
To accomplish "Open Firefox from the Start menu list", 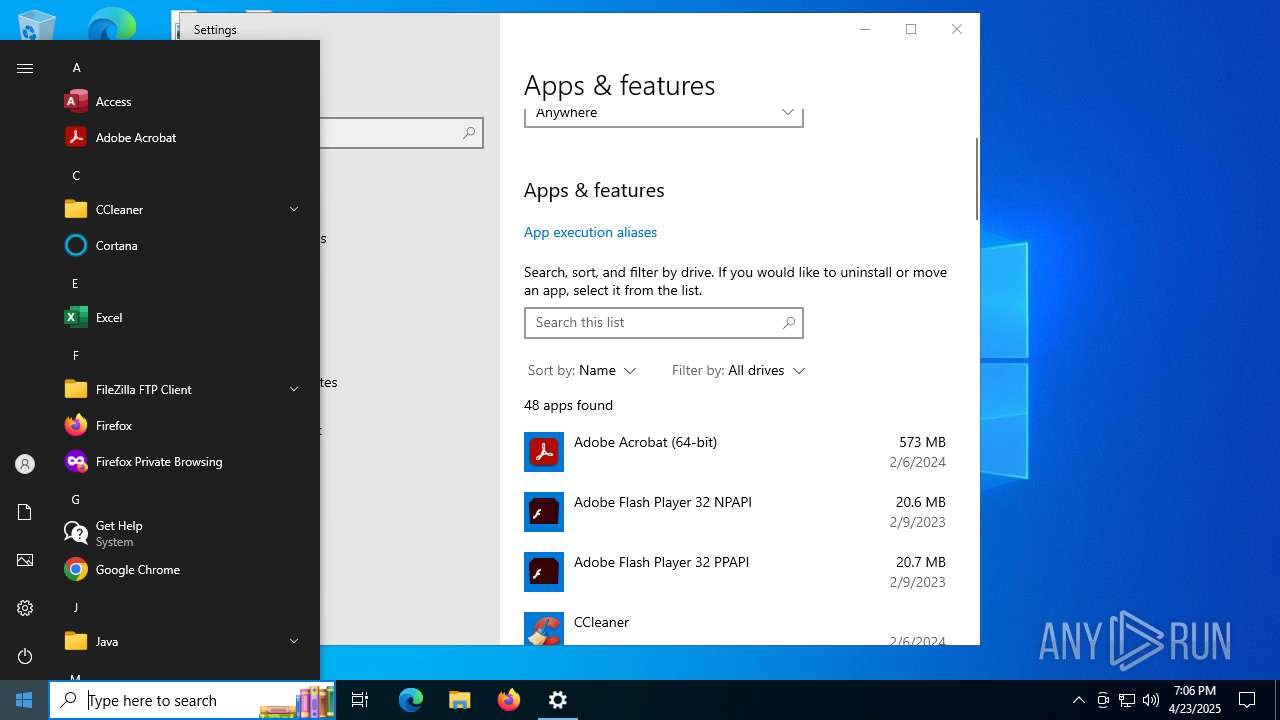I will coord(182,425).
